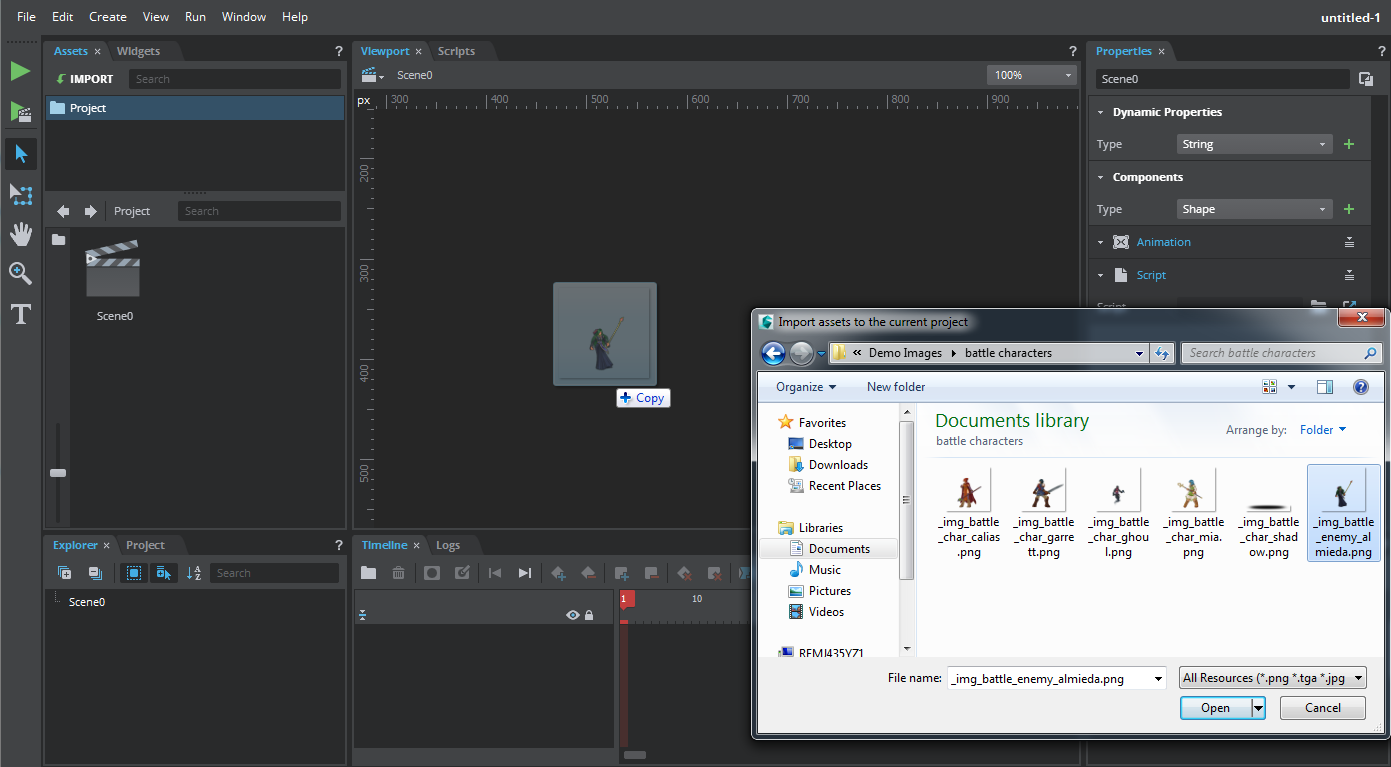Add a keyframe with the diamond-plus icon
Image resolution: width=1391 pixels, height=767 pixels.
click(x=558, y=573)
